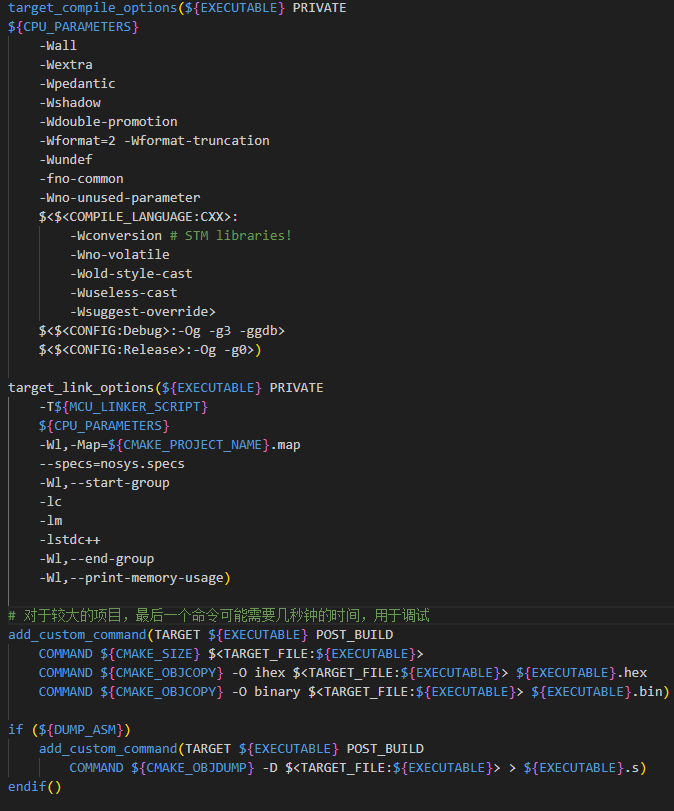The image size is (674, 811).
Task: Click the PRIVATE keyword after target_compile_options
Action: tap(319, 8)
